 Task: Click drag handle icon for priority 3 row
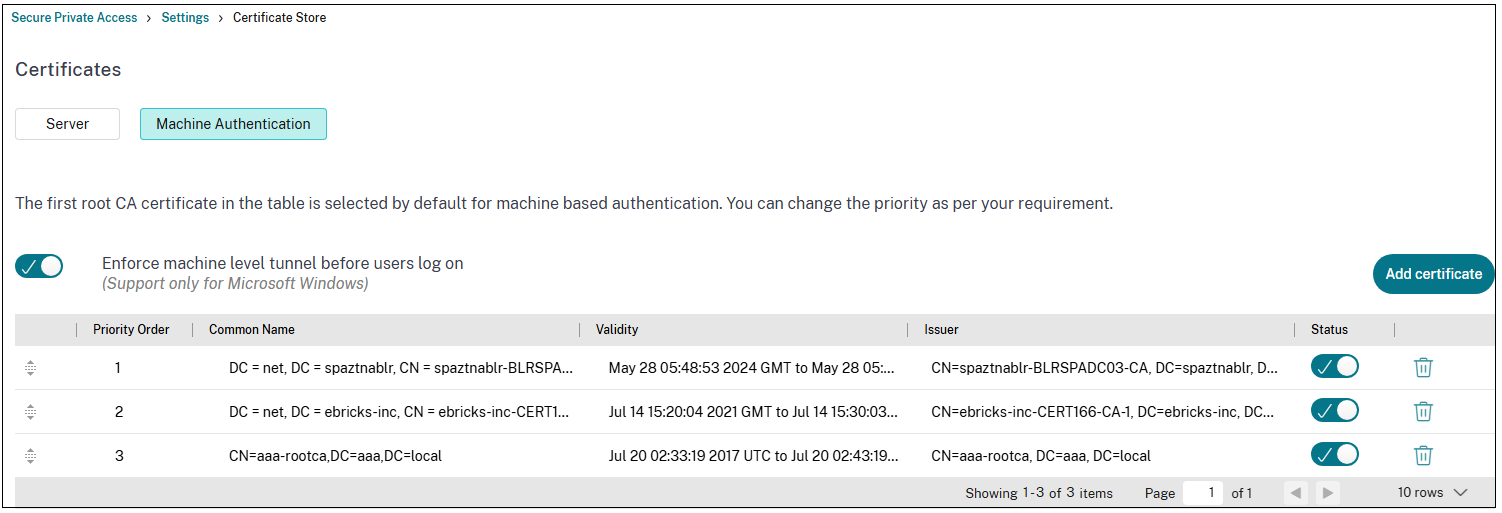[31, 455]
